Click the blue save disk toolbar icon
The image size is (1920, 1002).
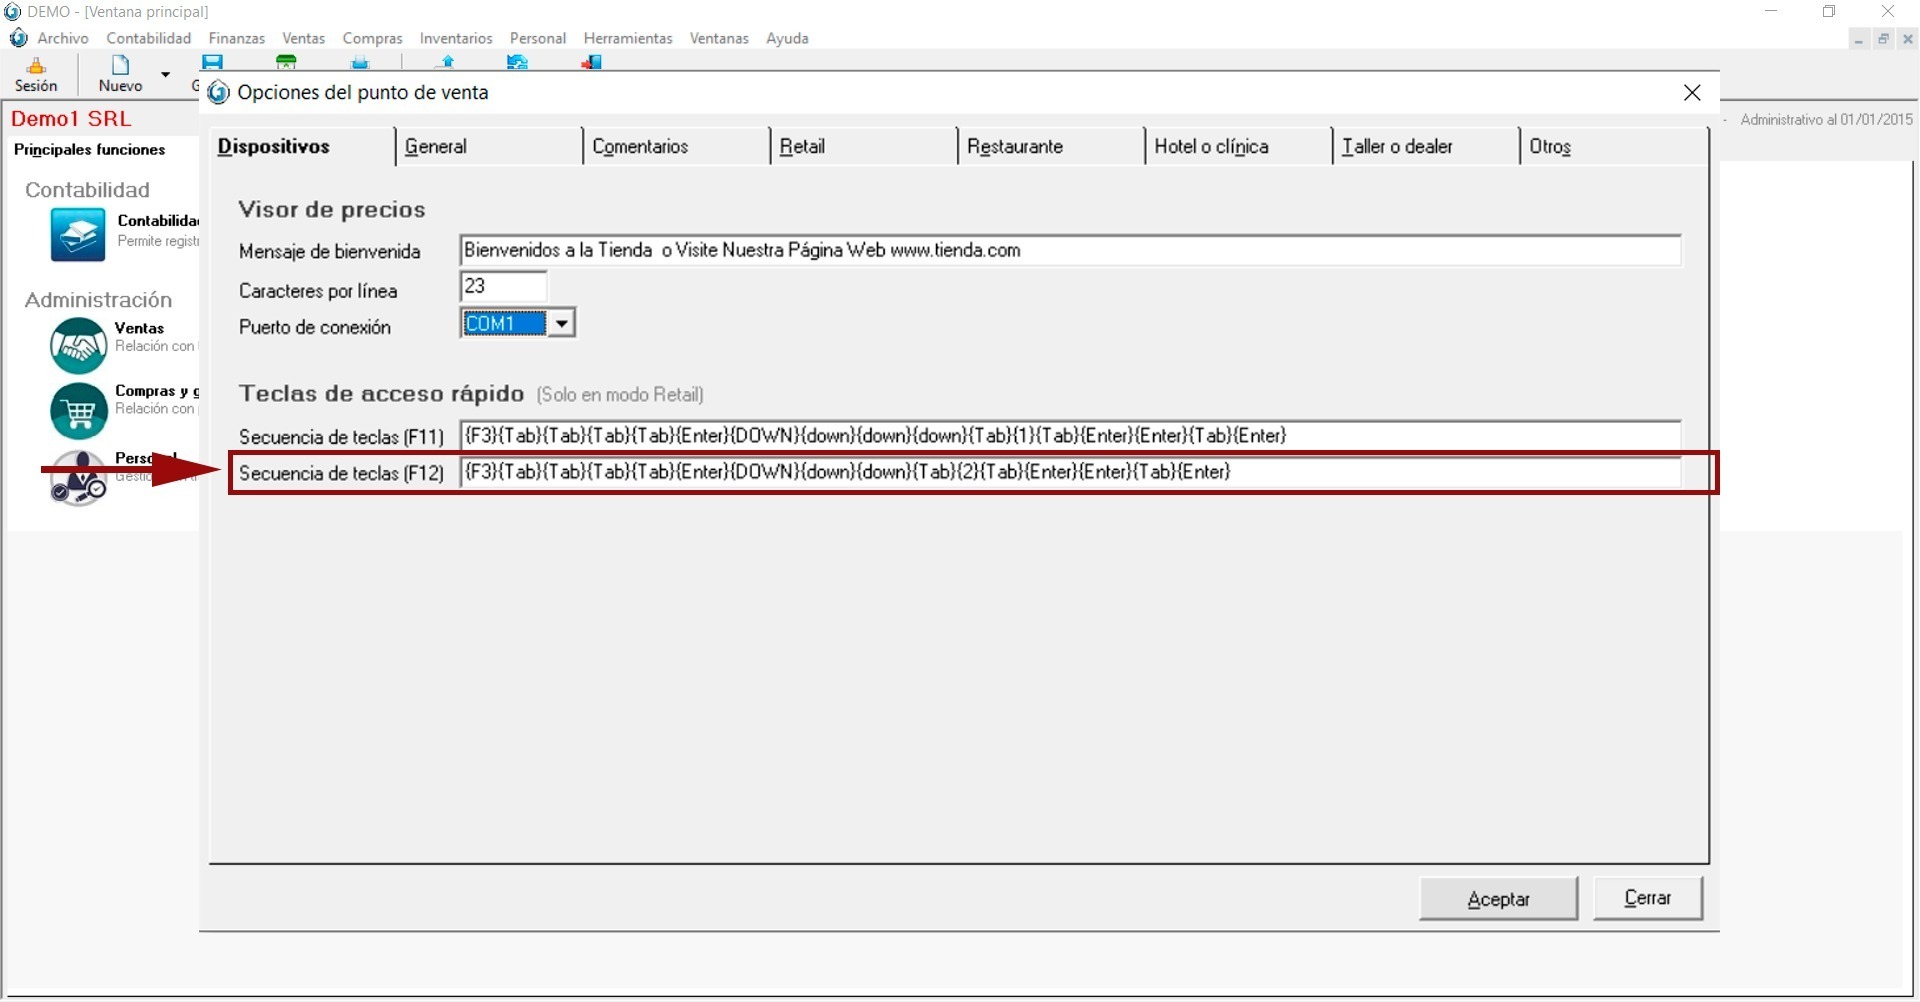point(212,62)
